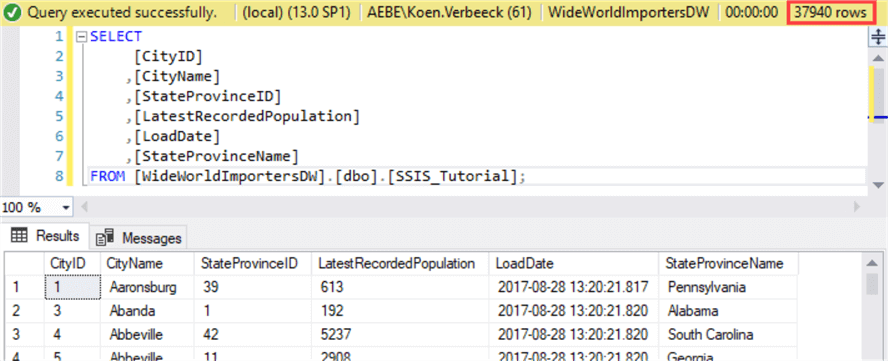This screenshot has width=888, height=361.
Task: Click StateProvinceID cell 39
Action: [254, 287]
